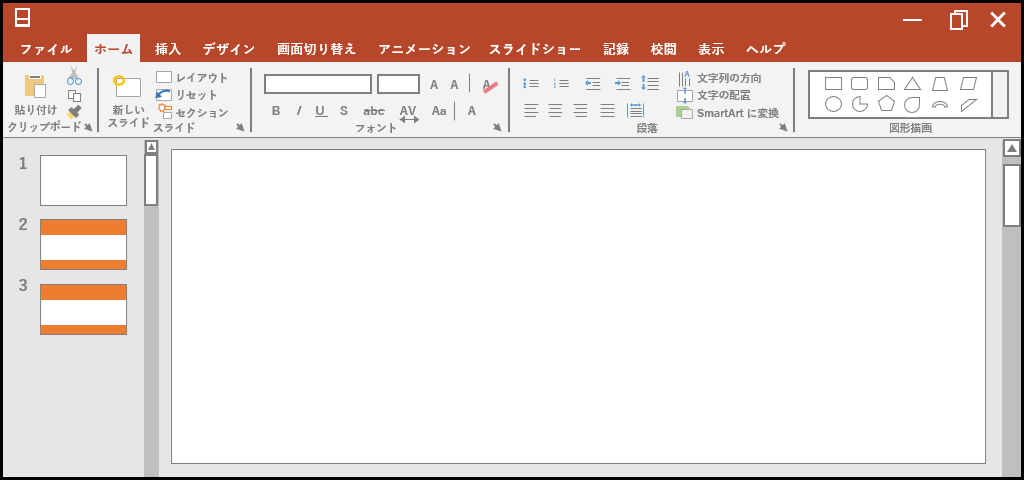Select the partial pie shape
1024x480 pixels.
click(x=859, y=104)
